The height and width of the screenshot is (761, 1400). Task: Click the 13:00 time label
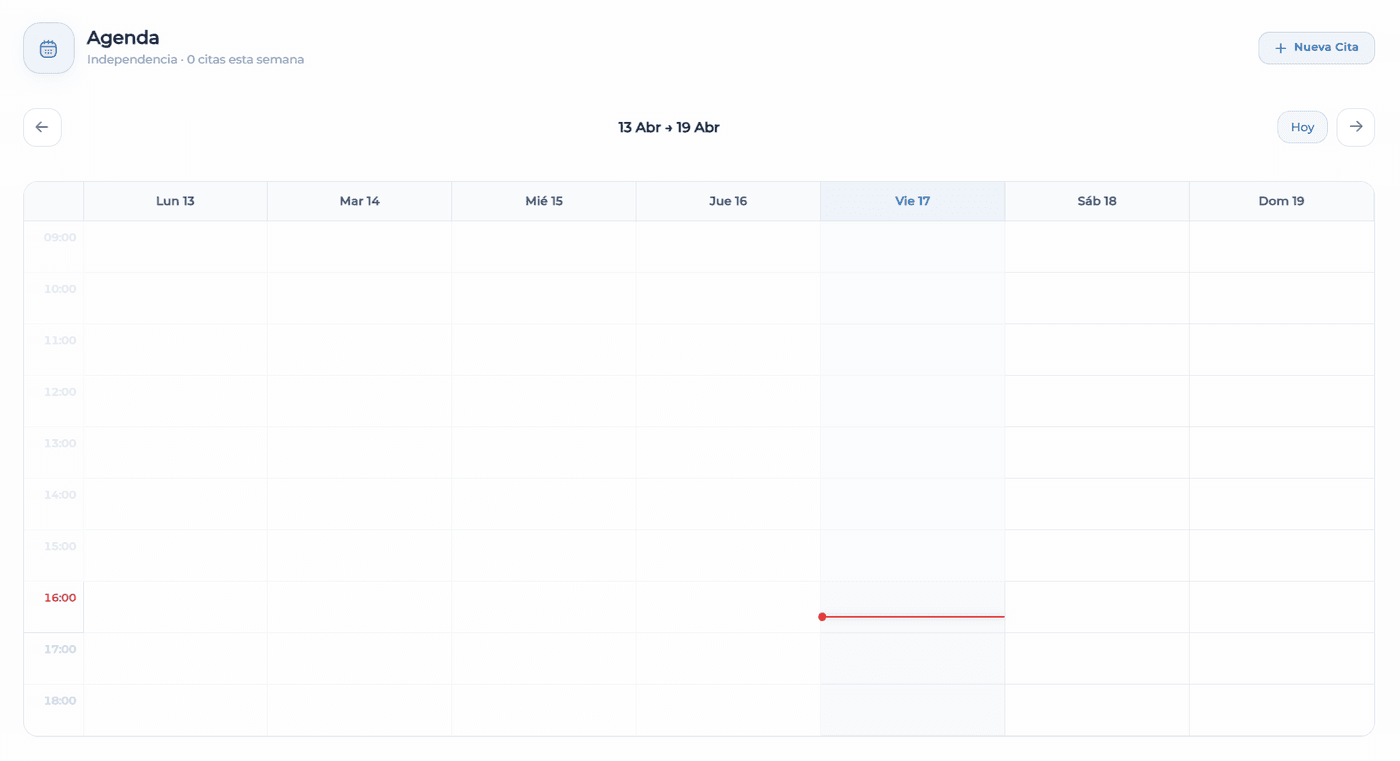[60, 444]
